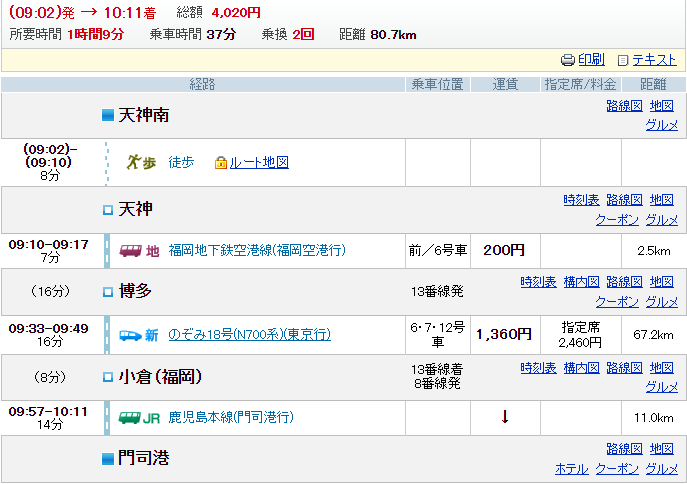The width and height of the screenshot is (687, 484).
Task: Click the blue square marker beside 天神南
Action: coord(109,116)
